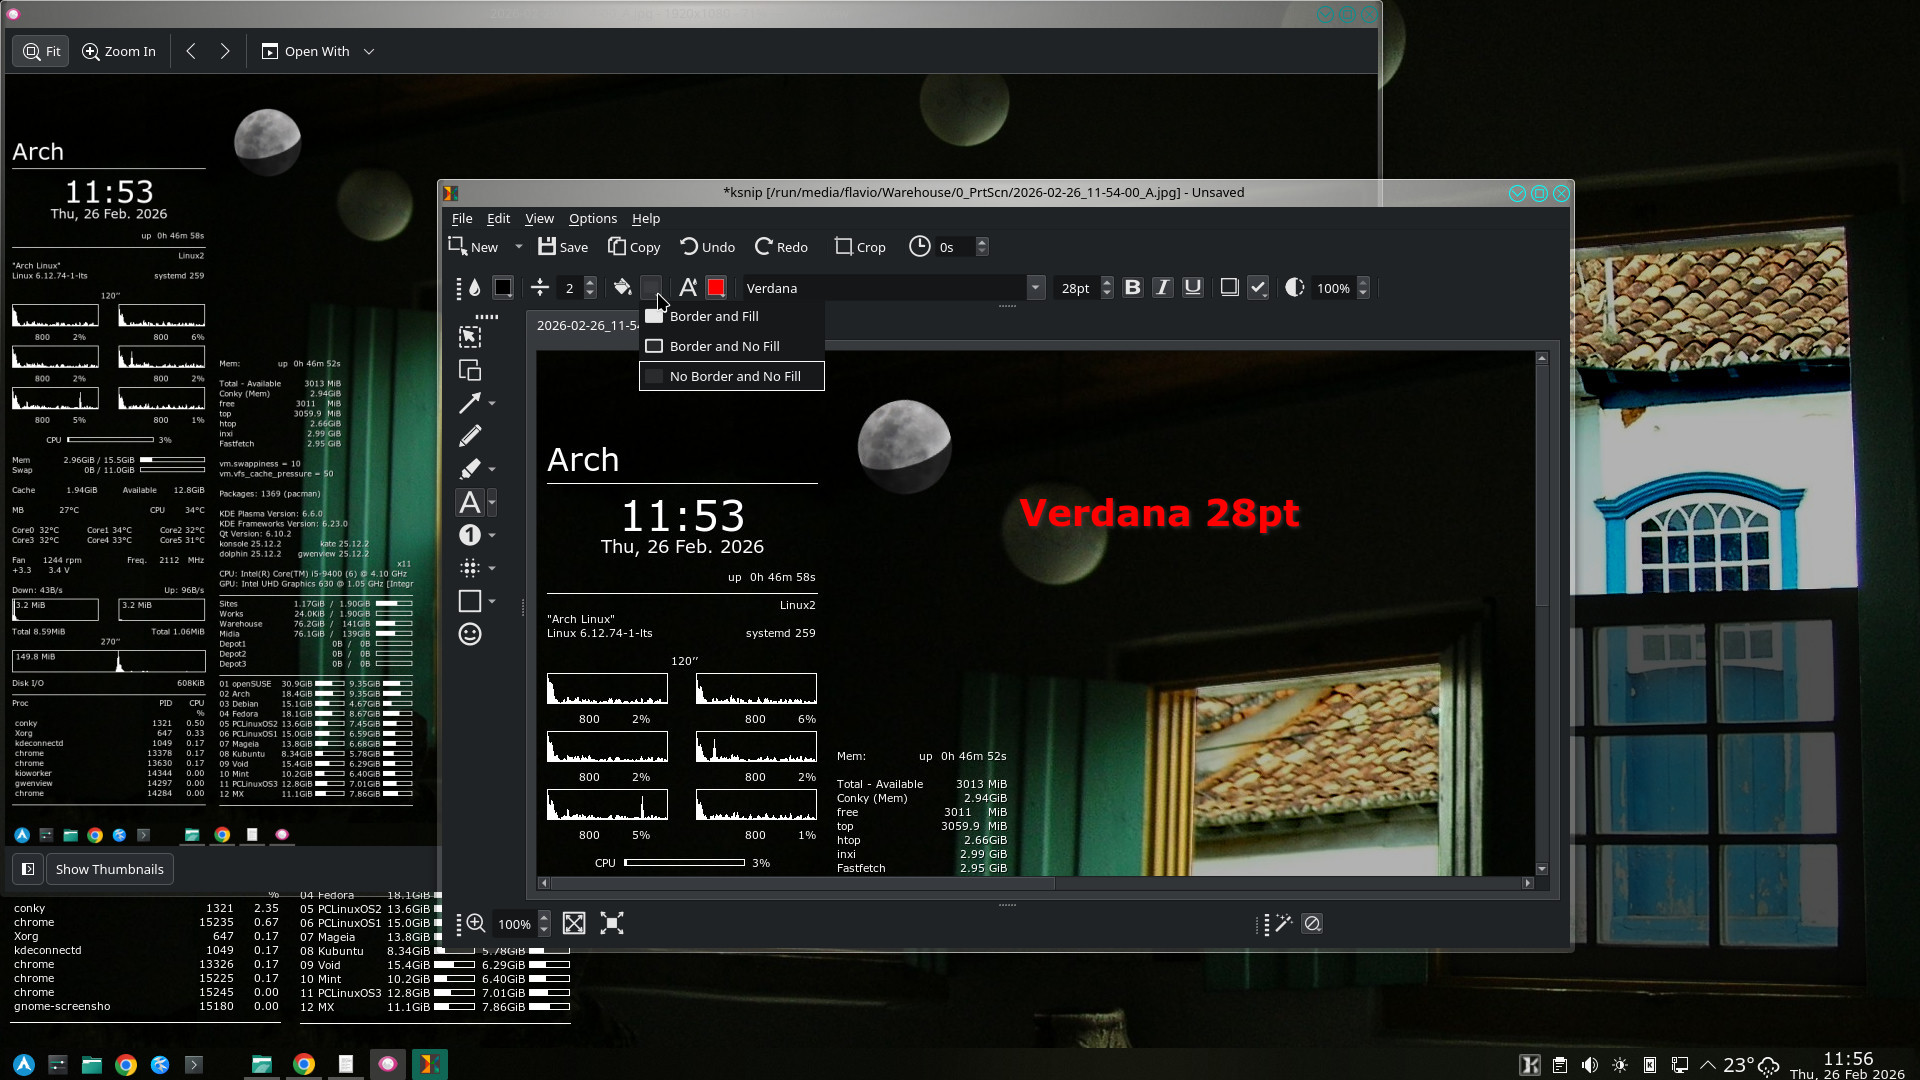Click the Show Thumbnails button

coord(109,869)
